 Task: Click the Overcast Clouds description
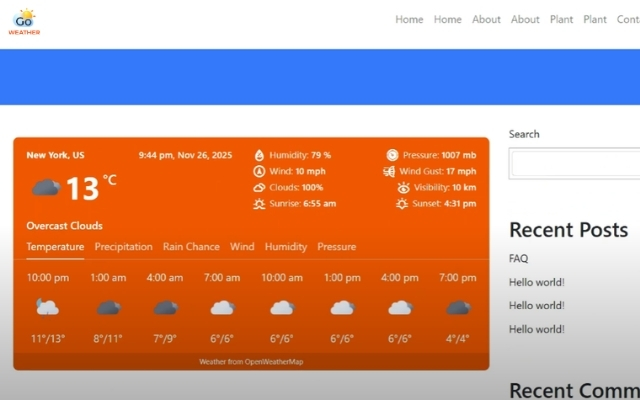point(64,226)
